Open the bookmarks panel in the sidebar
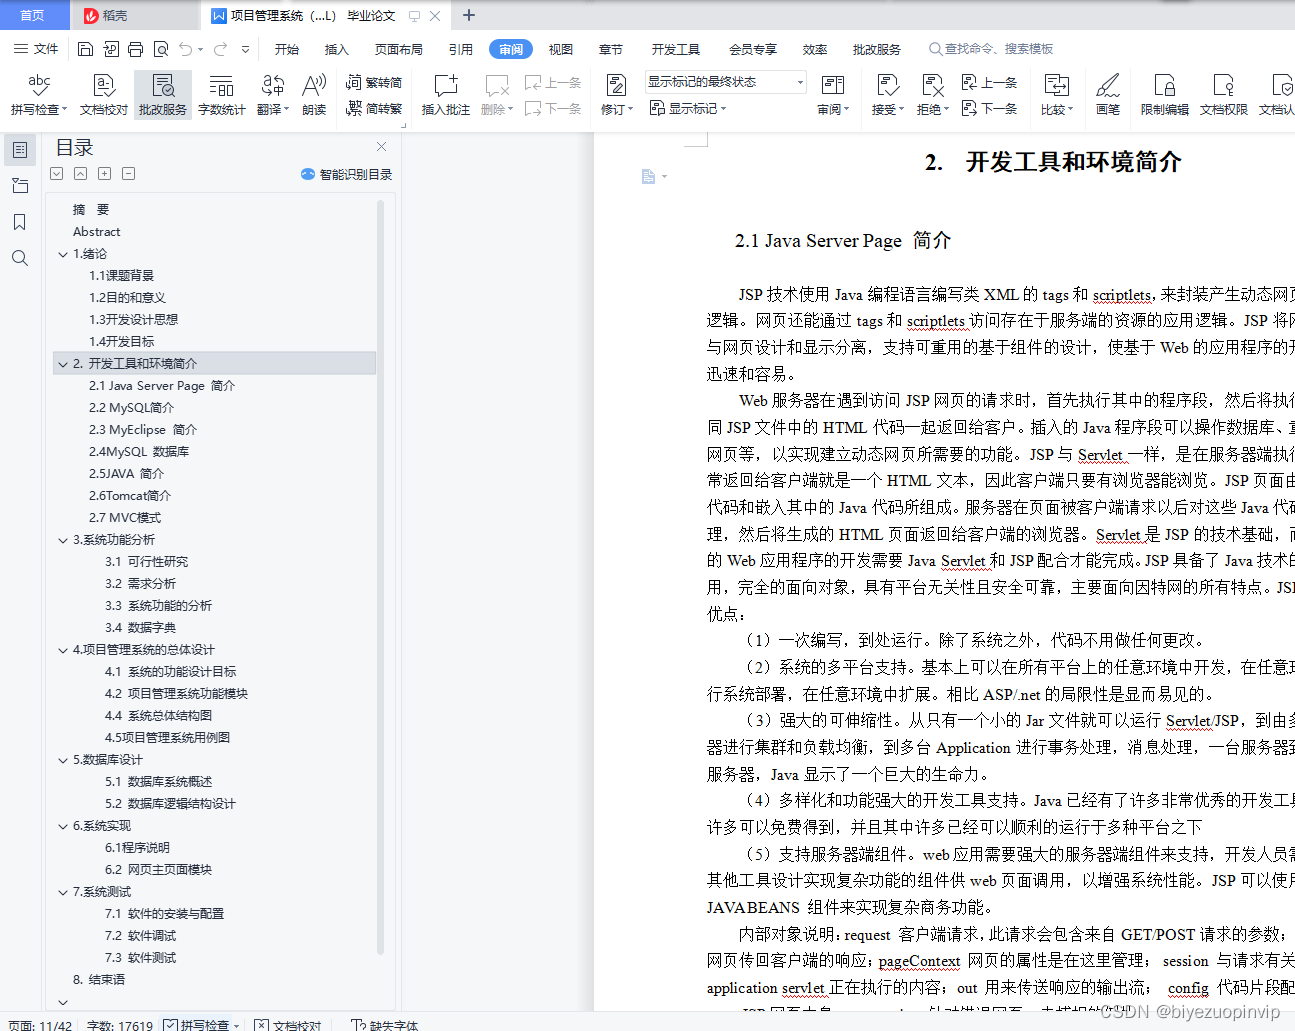The height and width of the screenshot is (1031, 1295). click(x=19, y=222)
